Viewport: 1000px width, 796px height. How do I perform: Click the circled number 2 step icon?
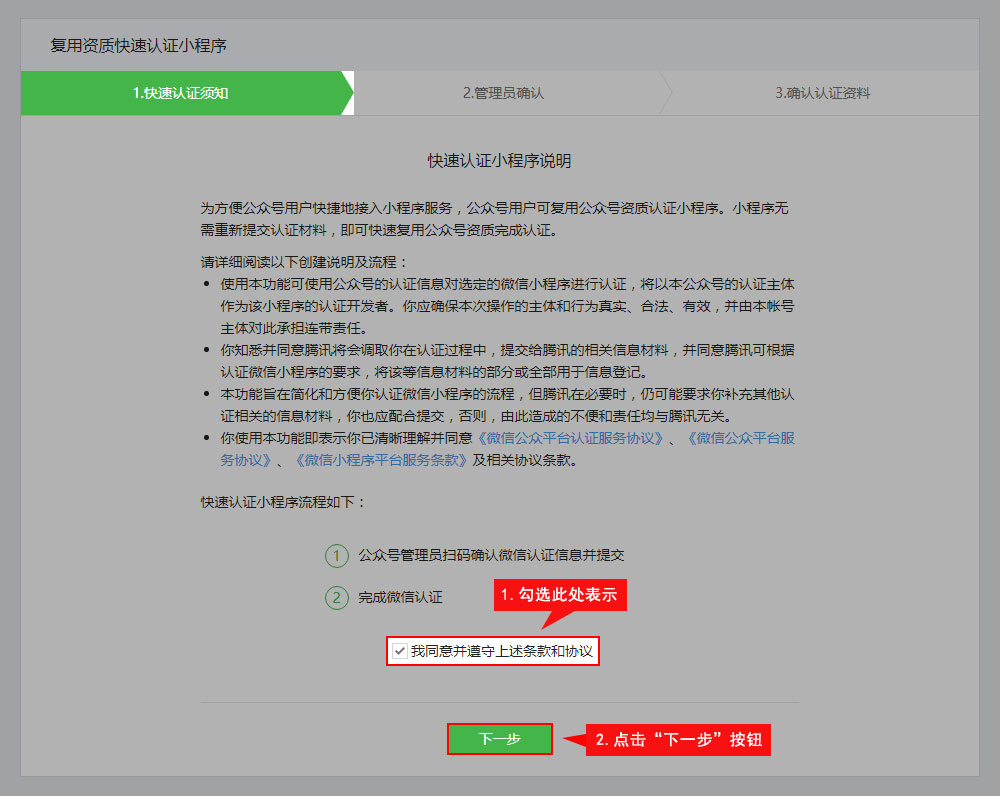(x=337, y=598)
